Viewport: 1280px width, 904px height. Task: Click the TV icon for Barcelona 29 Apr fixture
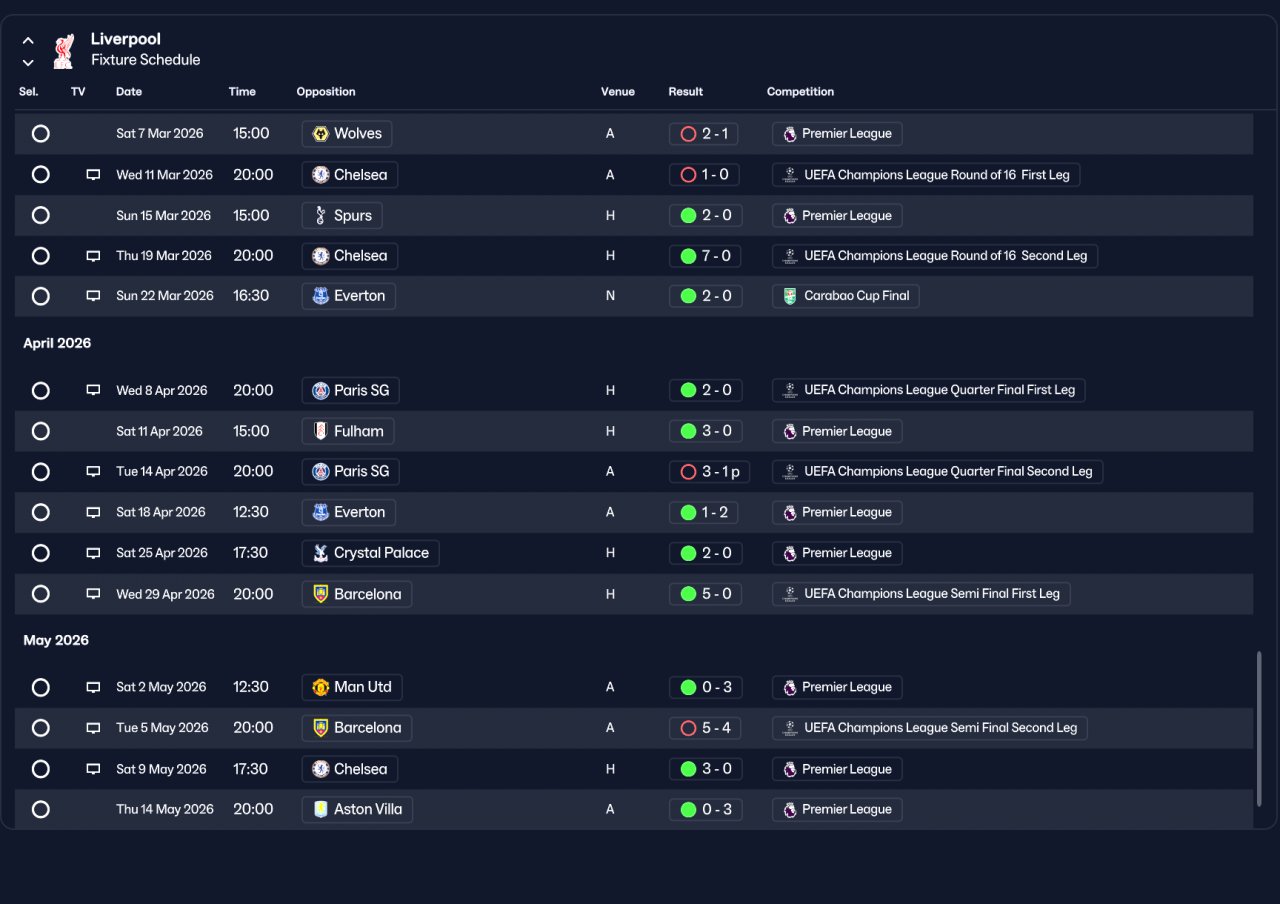[93, 594]
